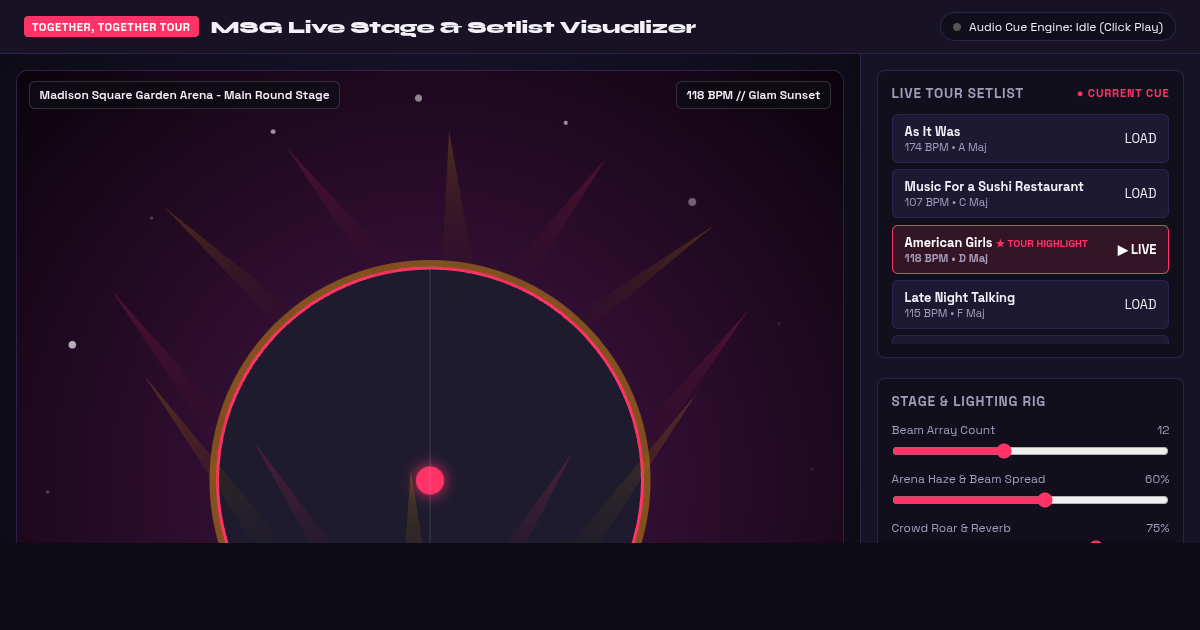Viewport: 1200px width, 630px height.
Task: Click the 107 BPM • C Maj details
Action: pyautogui.click(x=946, y=203)
